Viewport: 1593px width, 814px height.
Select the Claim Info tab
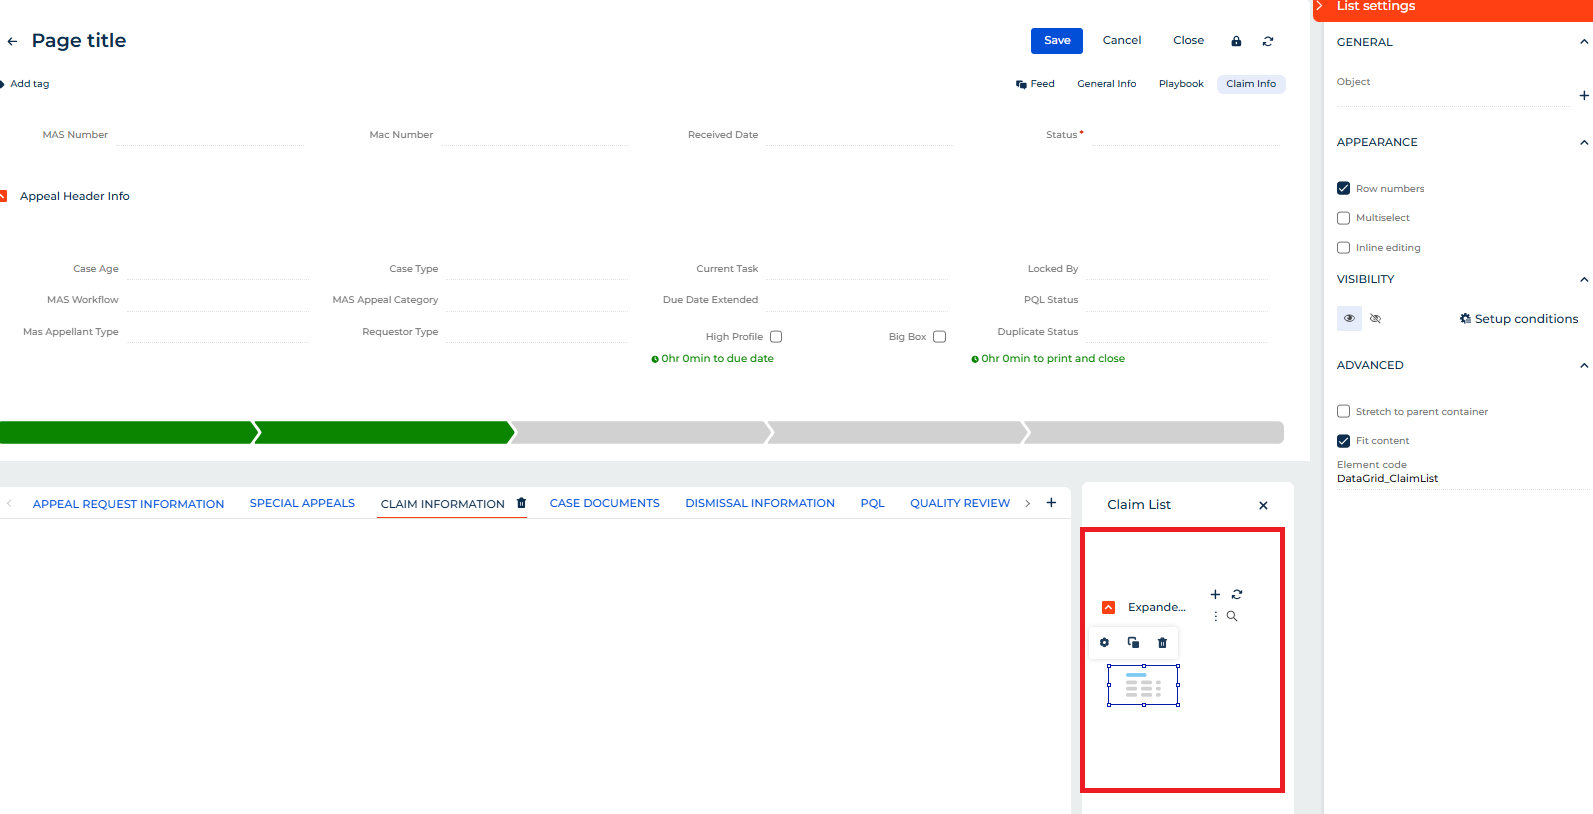pyautogui.click(x=1251, y=84)
